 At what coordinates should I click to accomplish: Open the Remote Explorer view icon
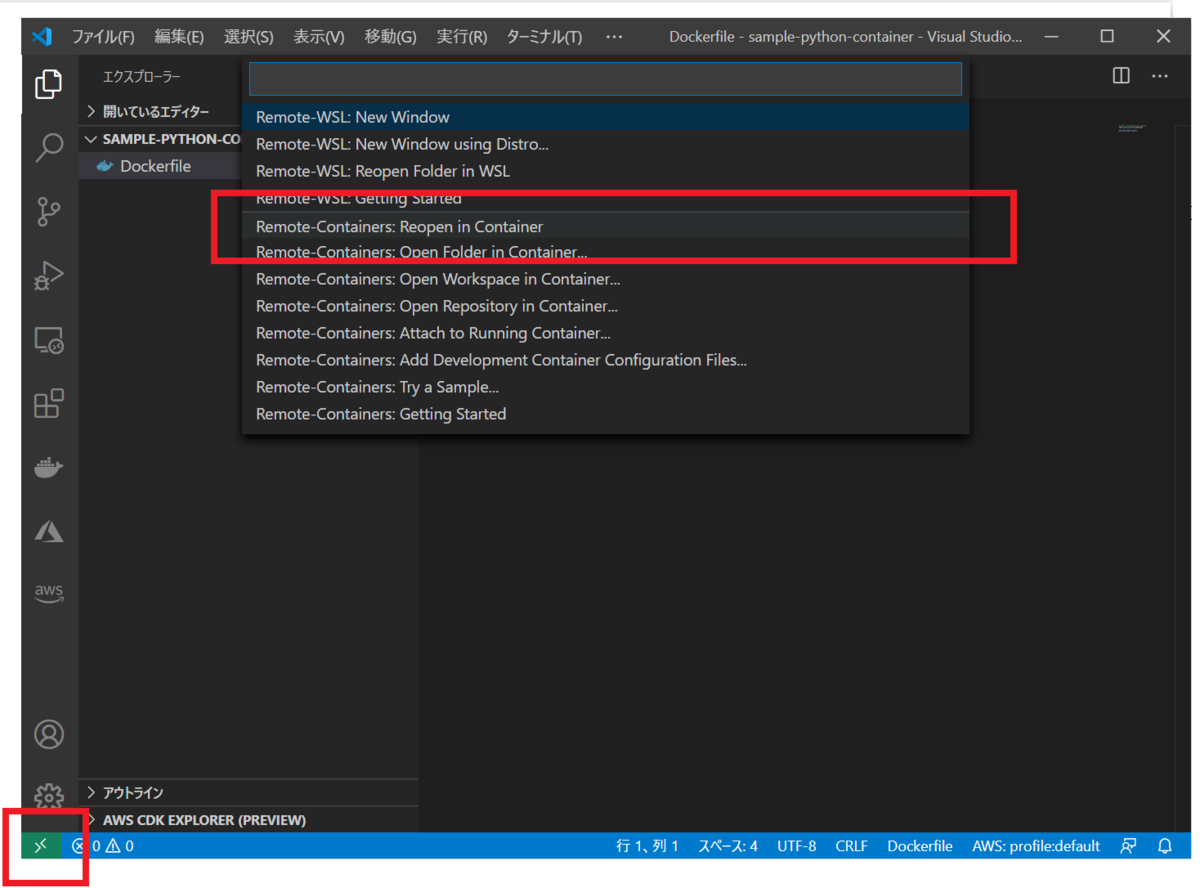click(48, 341)
